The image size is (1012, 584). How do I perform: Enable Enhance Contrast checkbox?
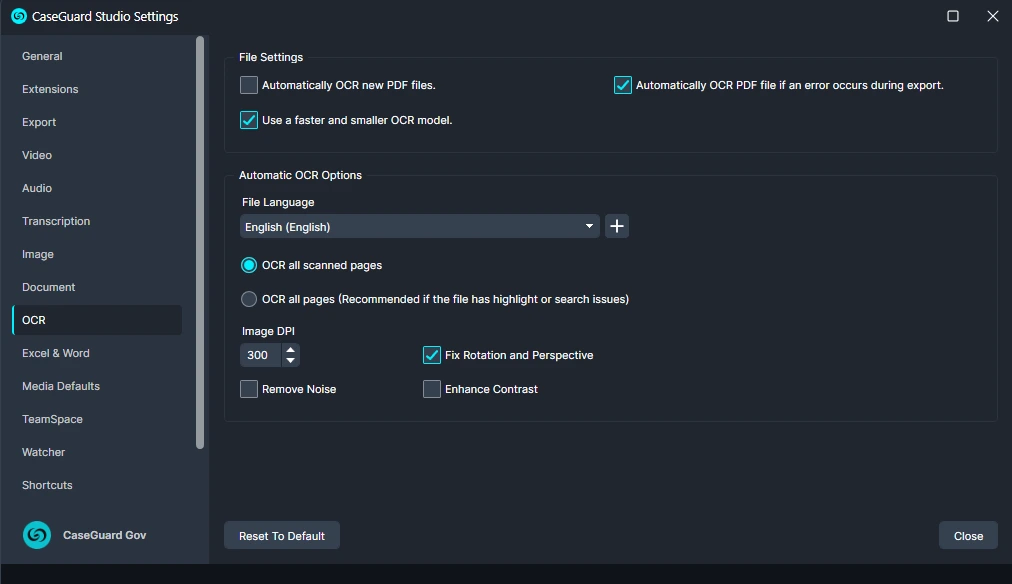point(432,389)
